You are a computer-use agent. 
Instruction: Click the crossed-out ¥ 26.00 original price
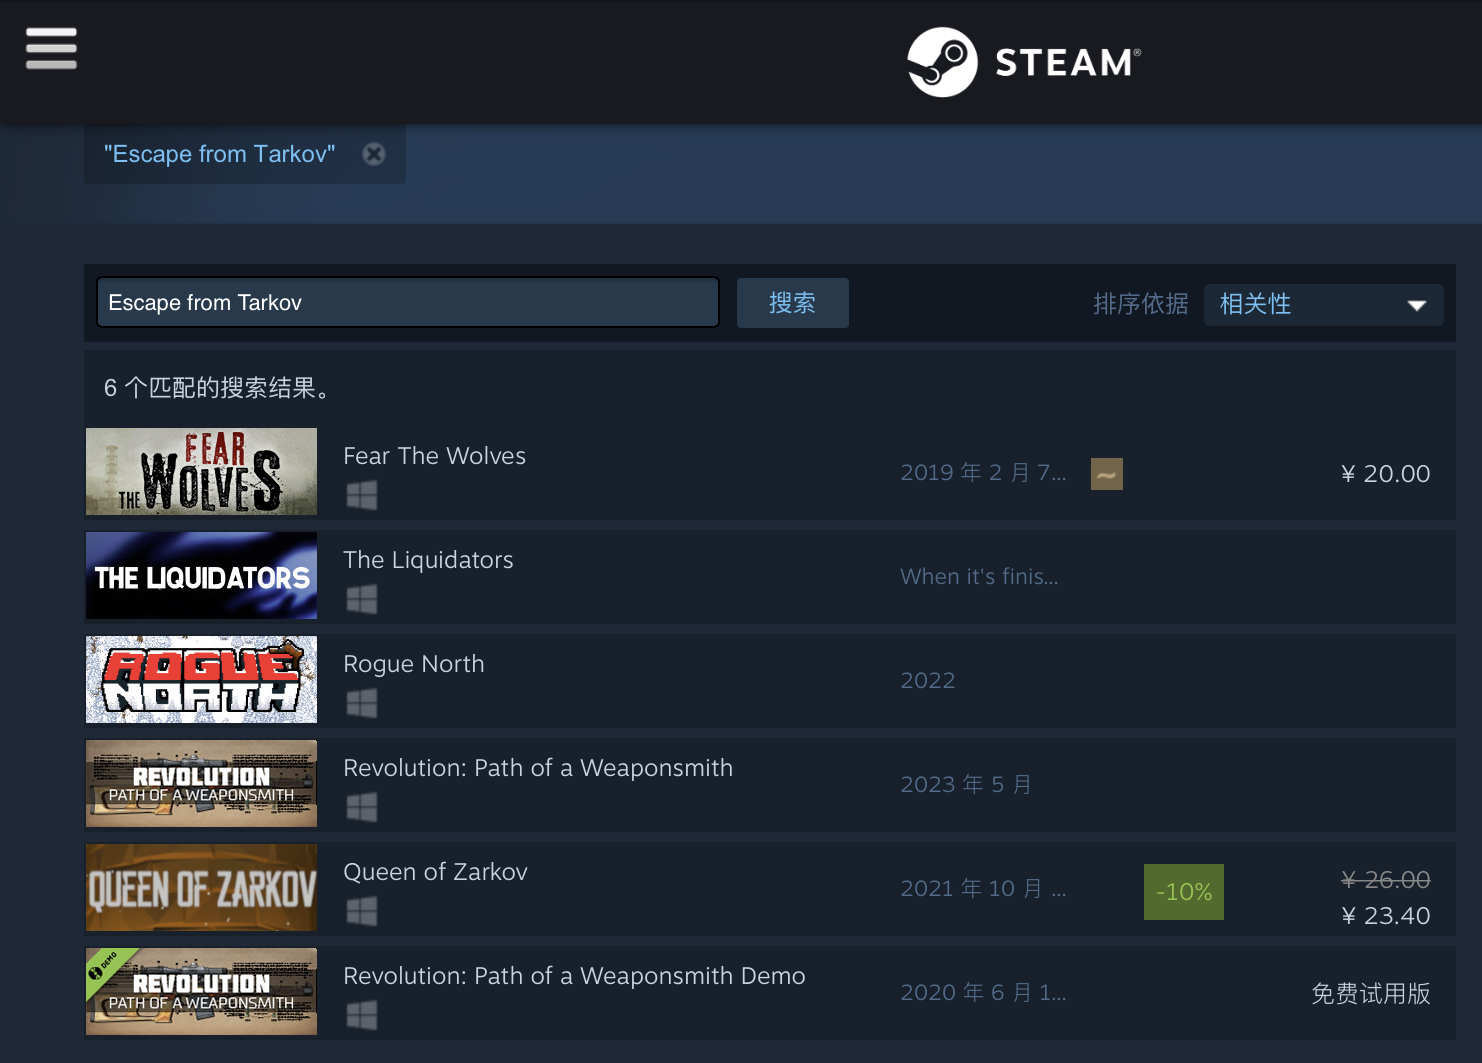pyautogui.click(x=1385, y=880)
